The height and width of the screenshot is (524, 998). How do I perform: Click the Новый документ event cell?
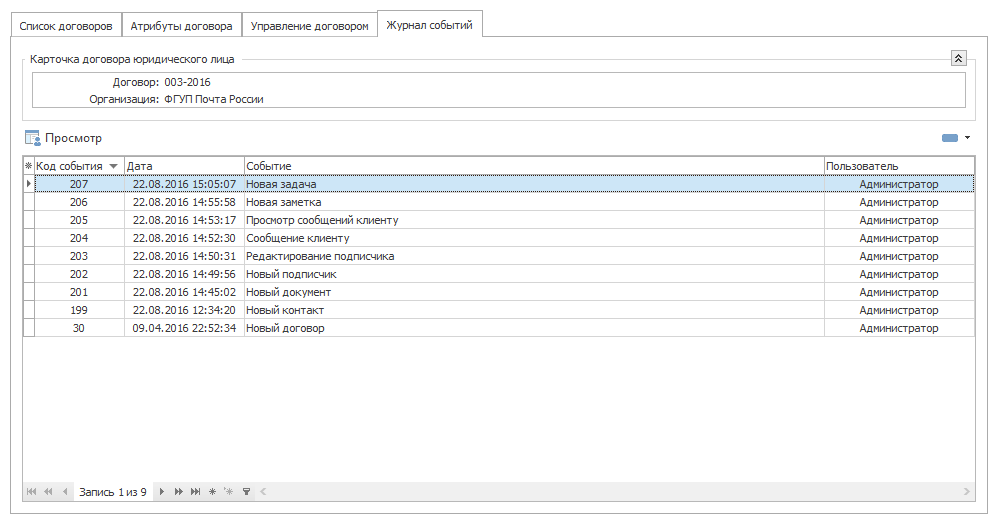[534, 292]
